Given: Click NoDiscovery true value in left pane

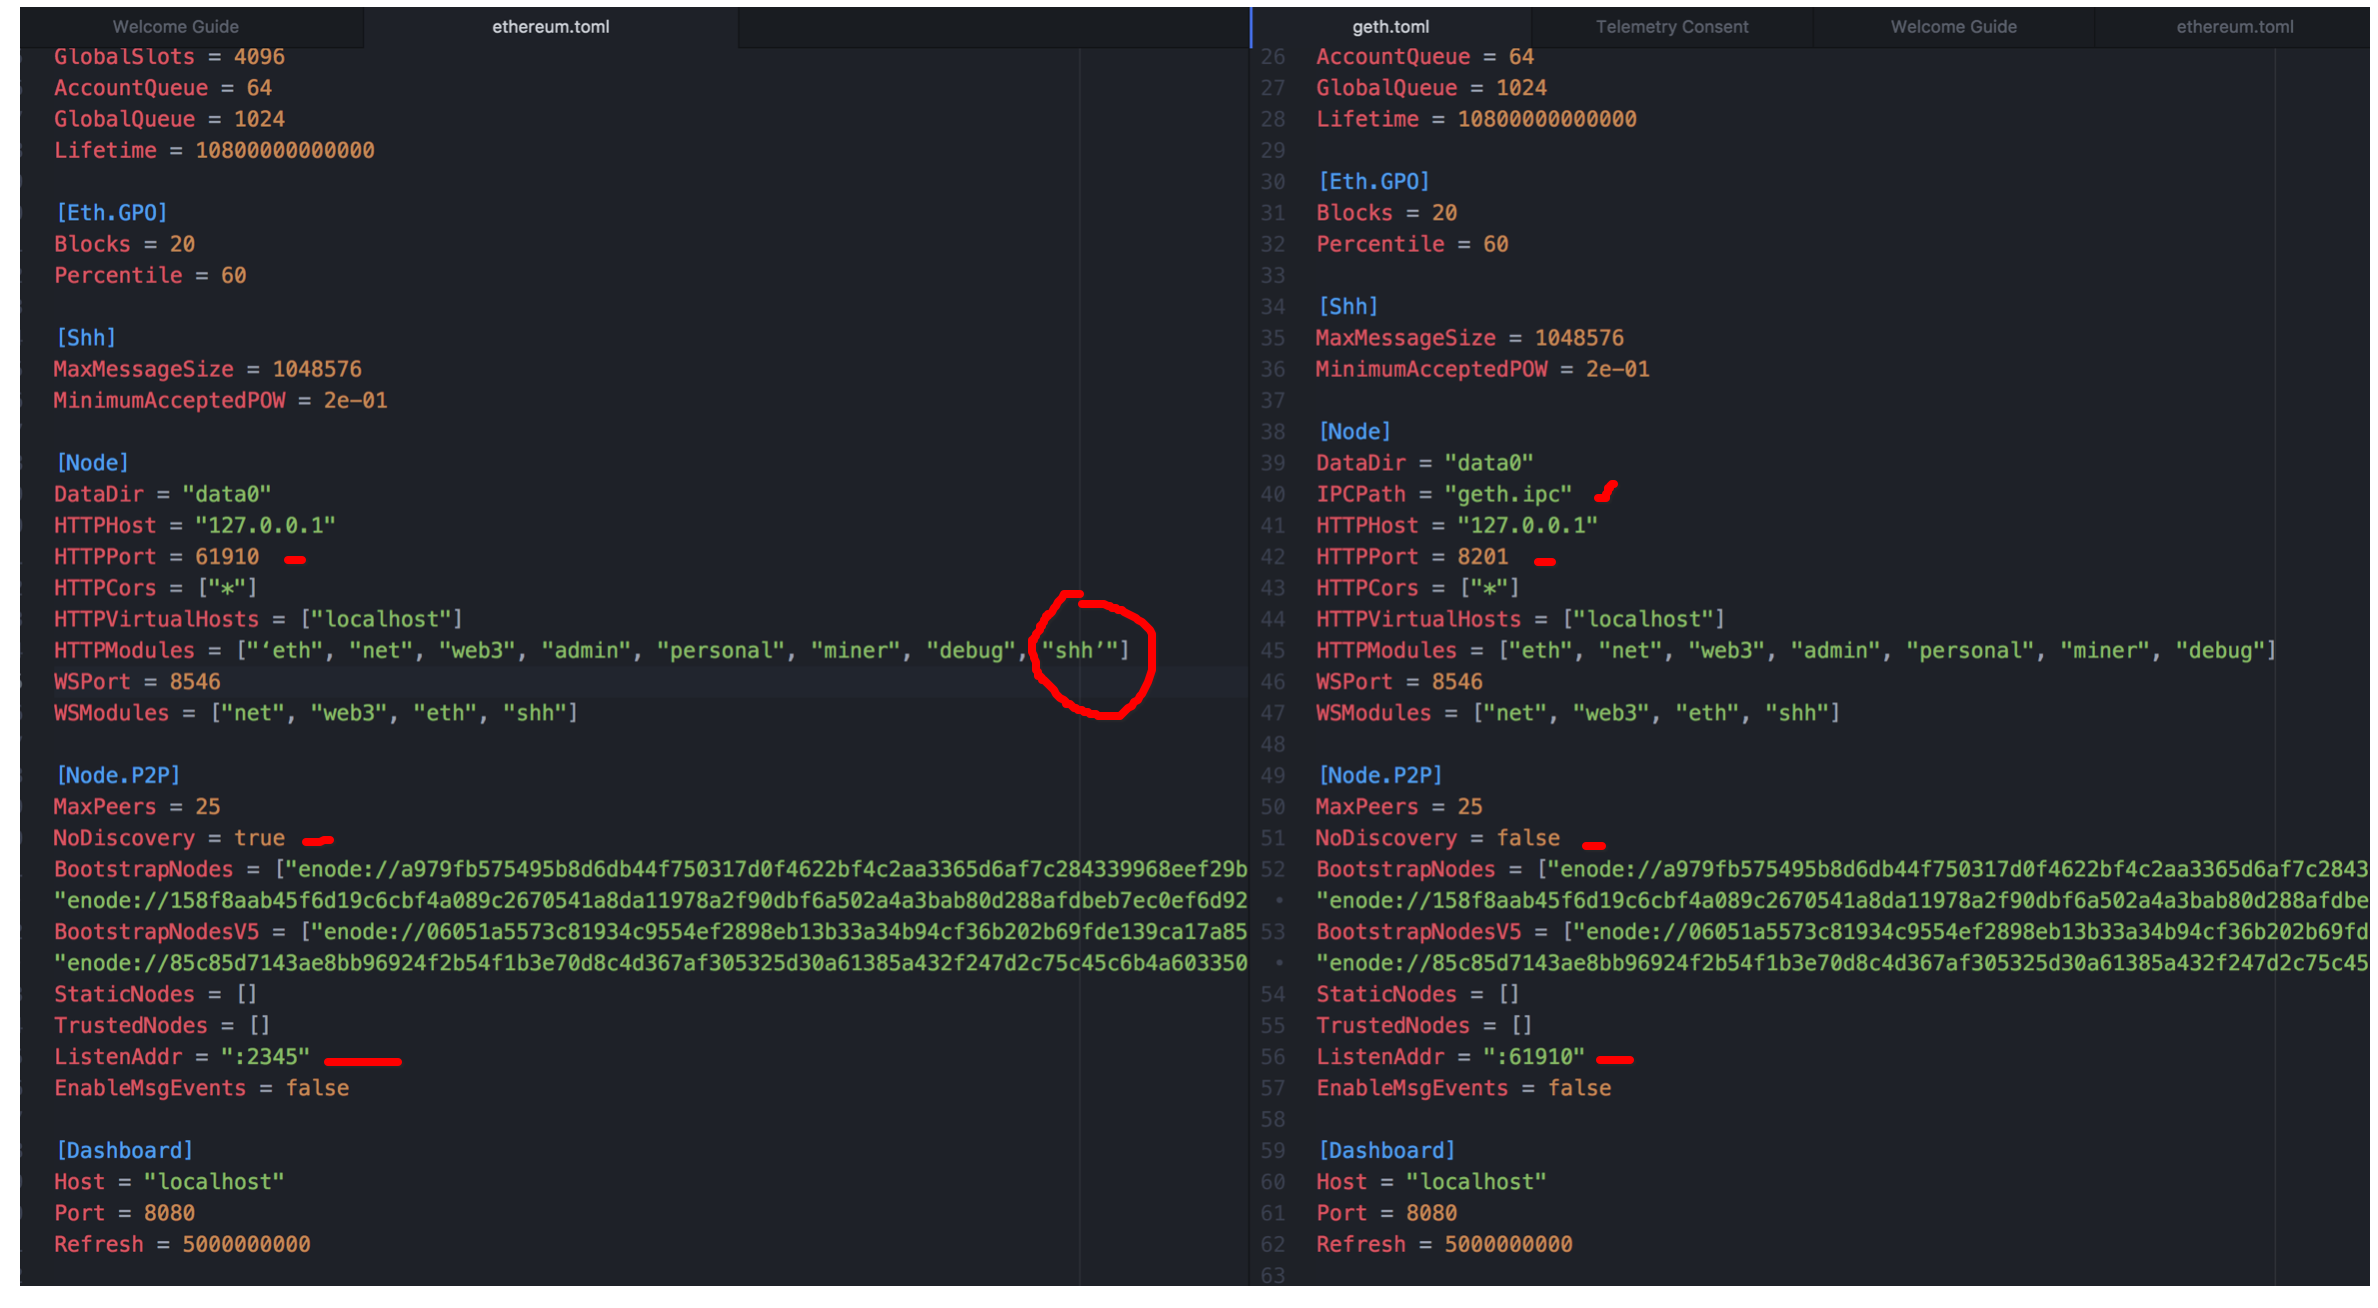Looking at the screenshot, I should pyautogui.click(x=259, y=838).
